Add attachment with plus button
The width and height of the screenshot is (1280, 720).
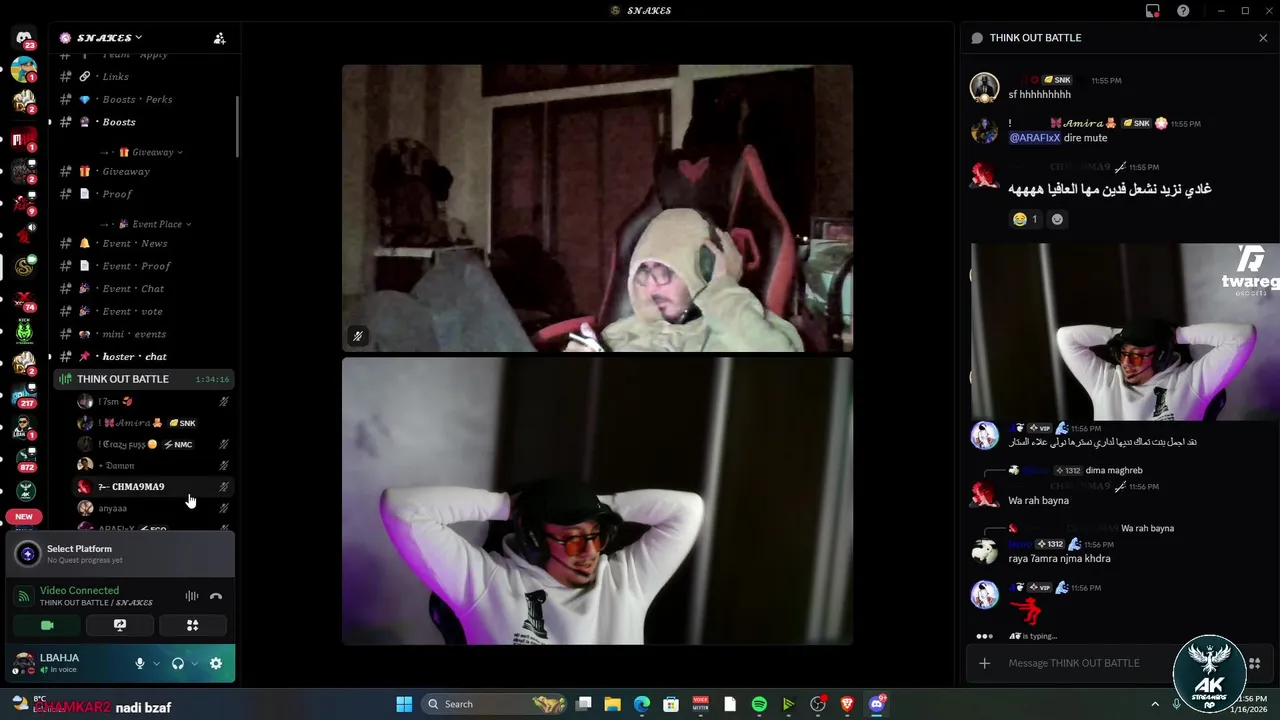point(985,663)
